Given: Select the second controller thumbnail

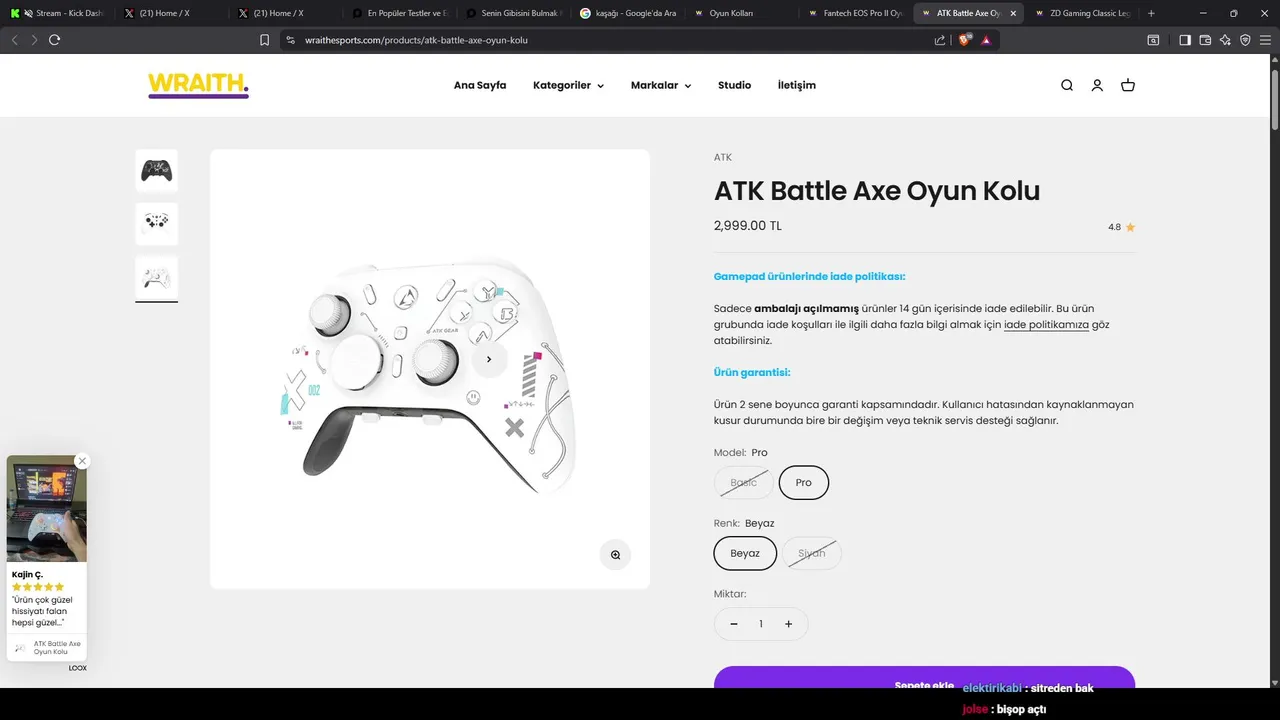Looking at the screenshot, I should (x=156, y=223).
